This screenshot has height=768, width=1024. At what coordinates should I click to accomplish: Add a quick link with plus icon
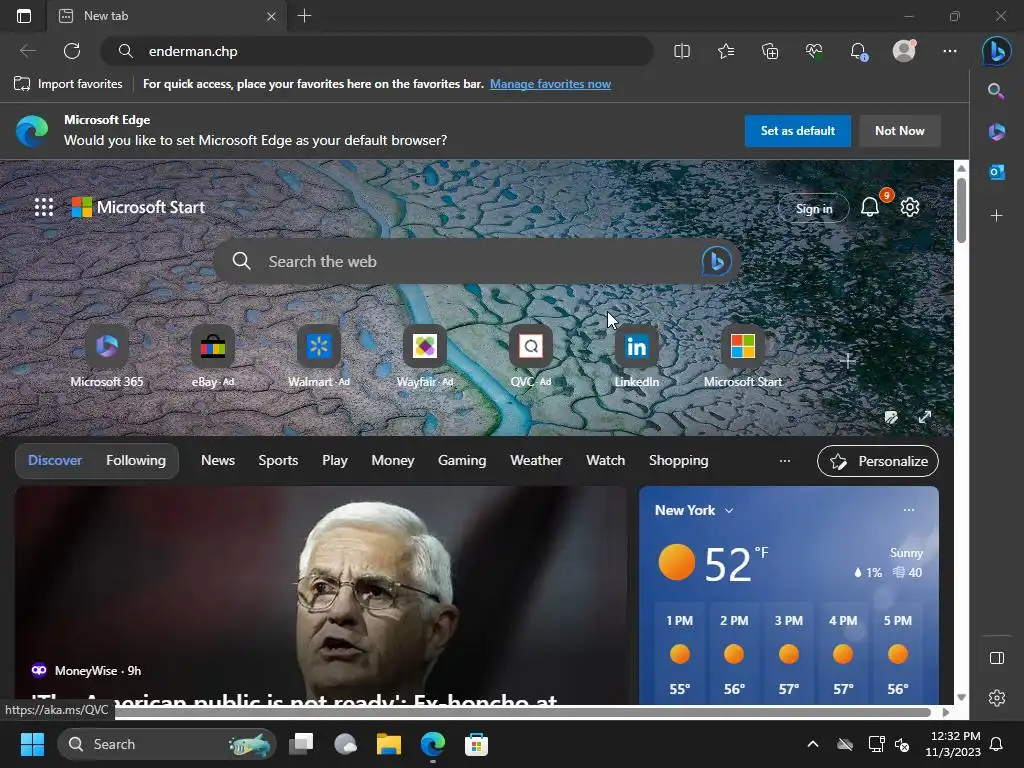tap(848, 360)
